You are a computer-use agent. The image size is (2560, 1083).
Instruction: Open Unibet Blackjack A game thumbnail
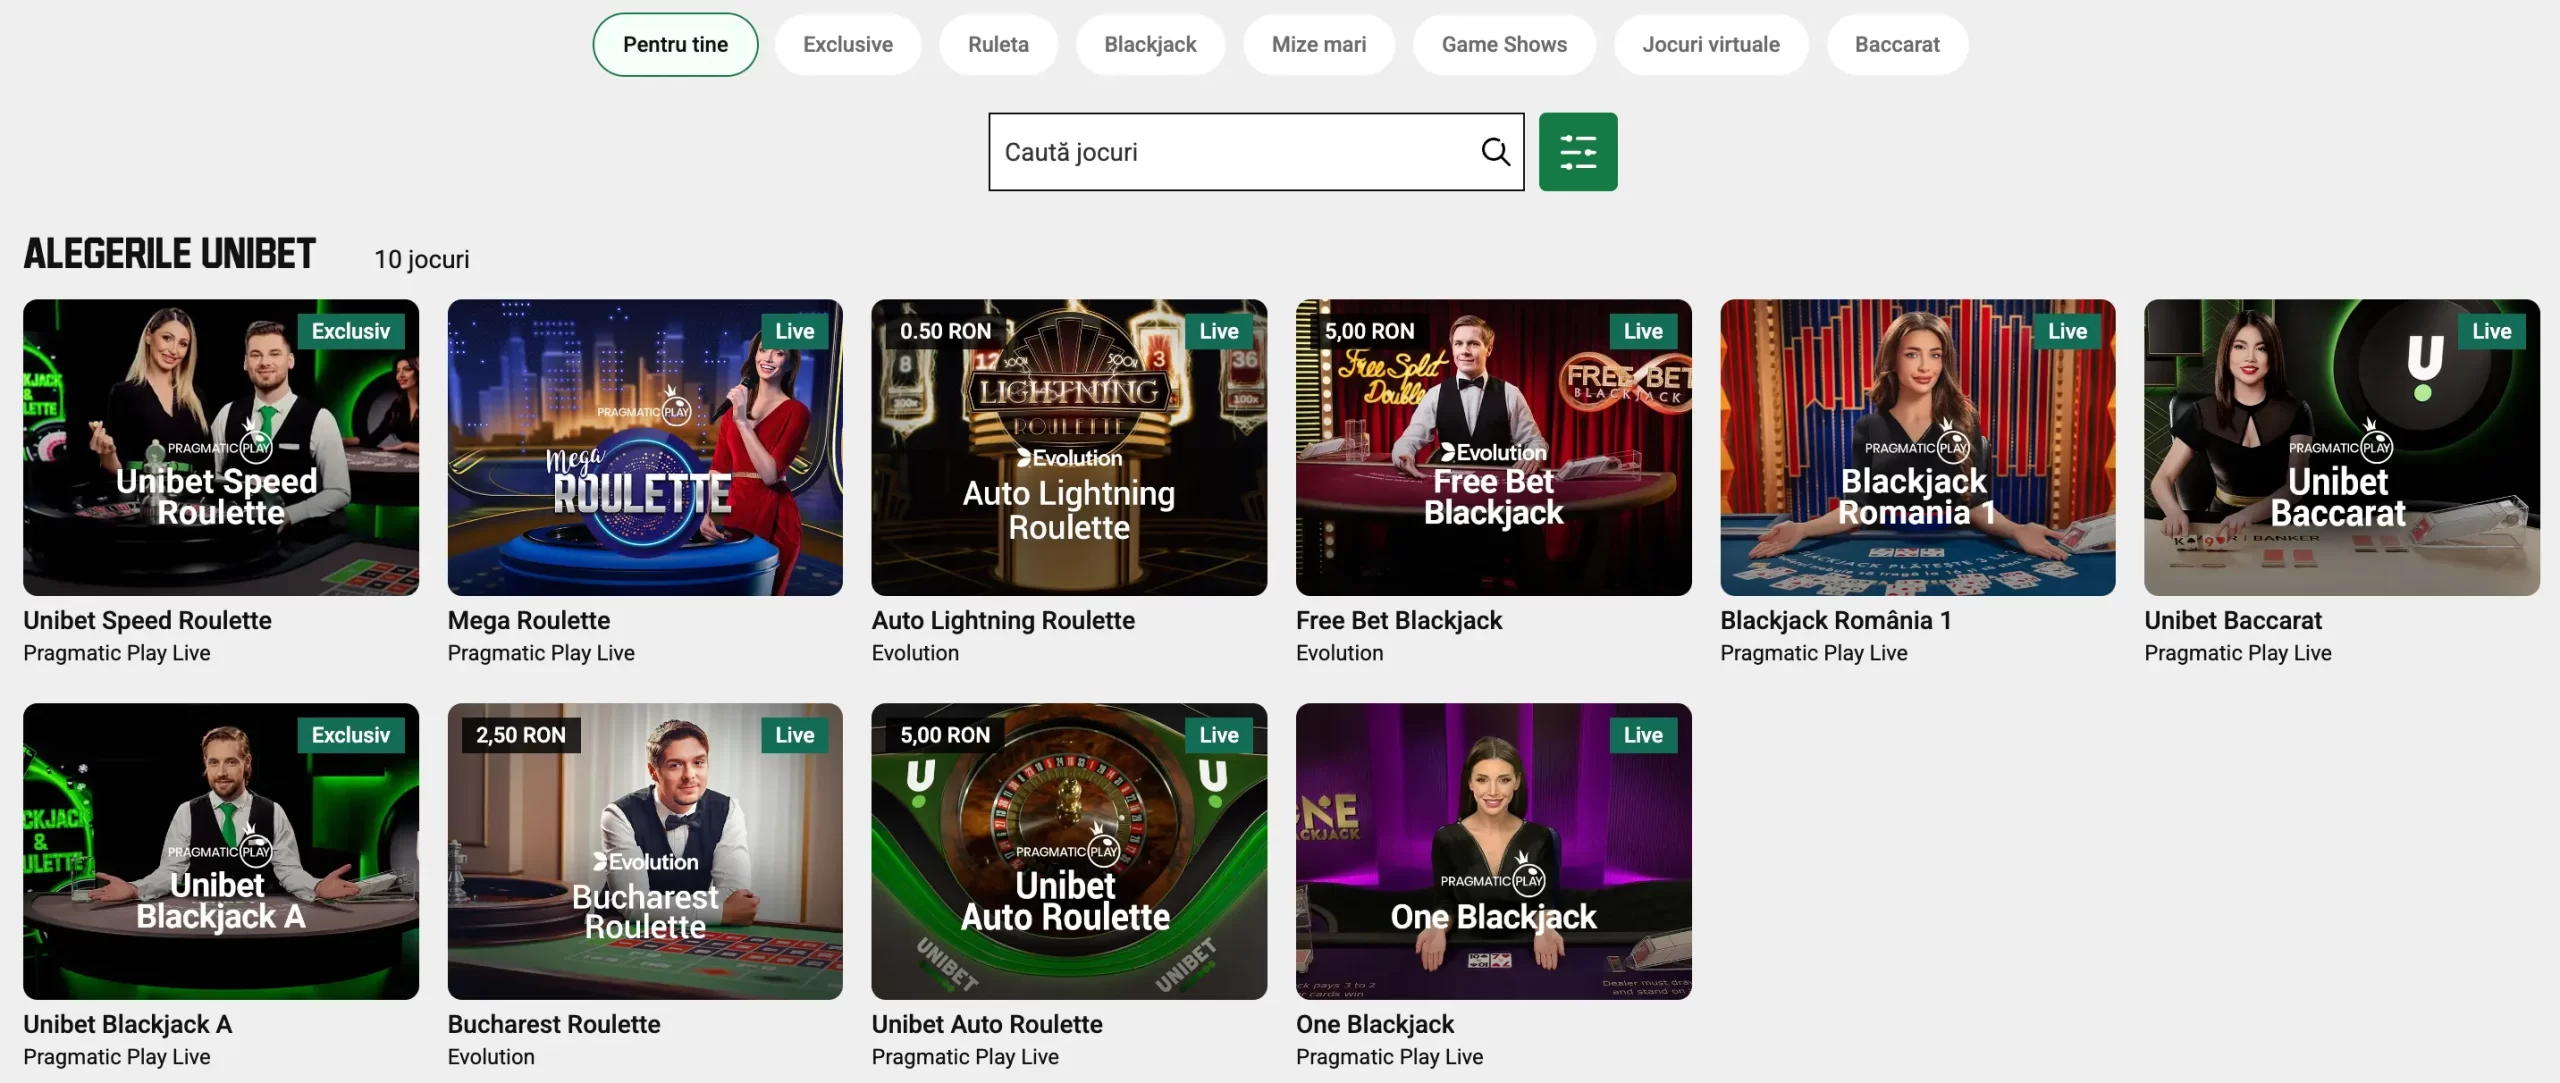(x=221, y=852)
